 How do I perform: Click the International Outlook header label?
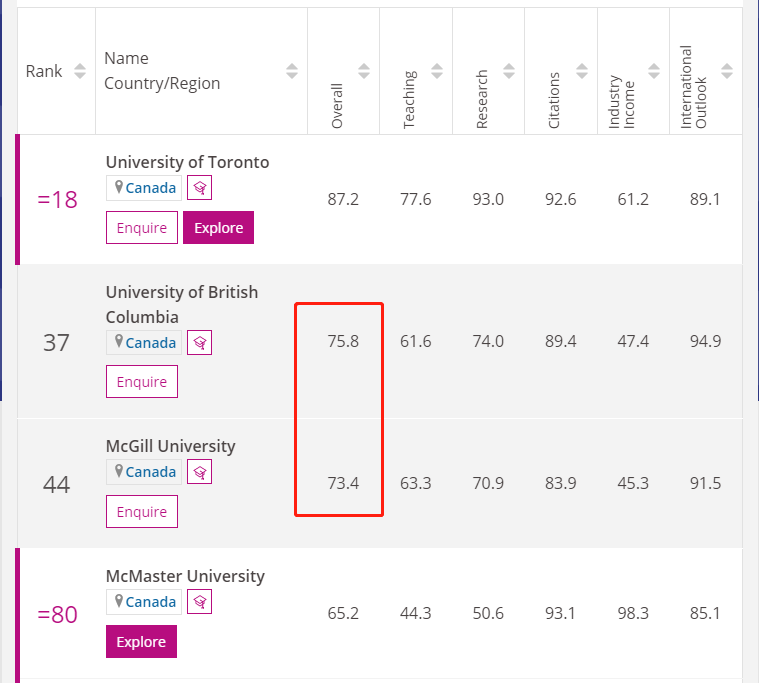coord(694,87)
